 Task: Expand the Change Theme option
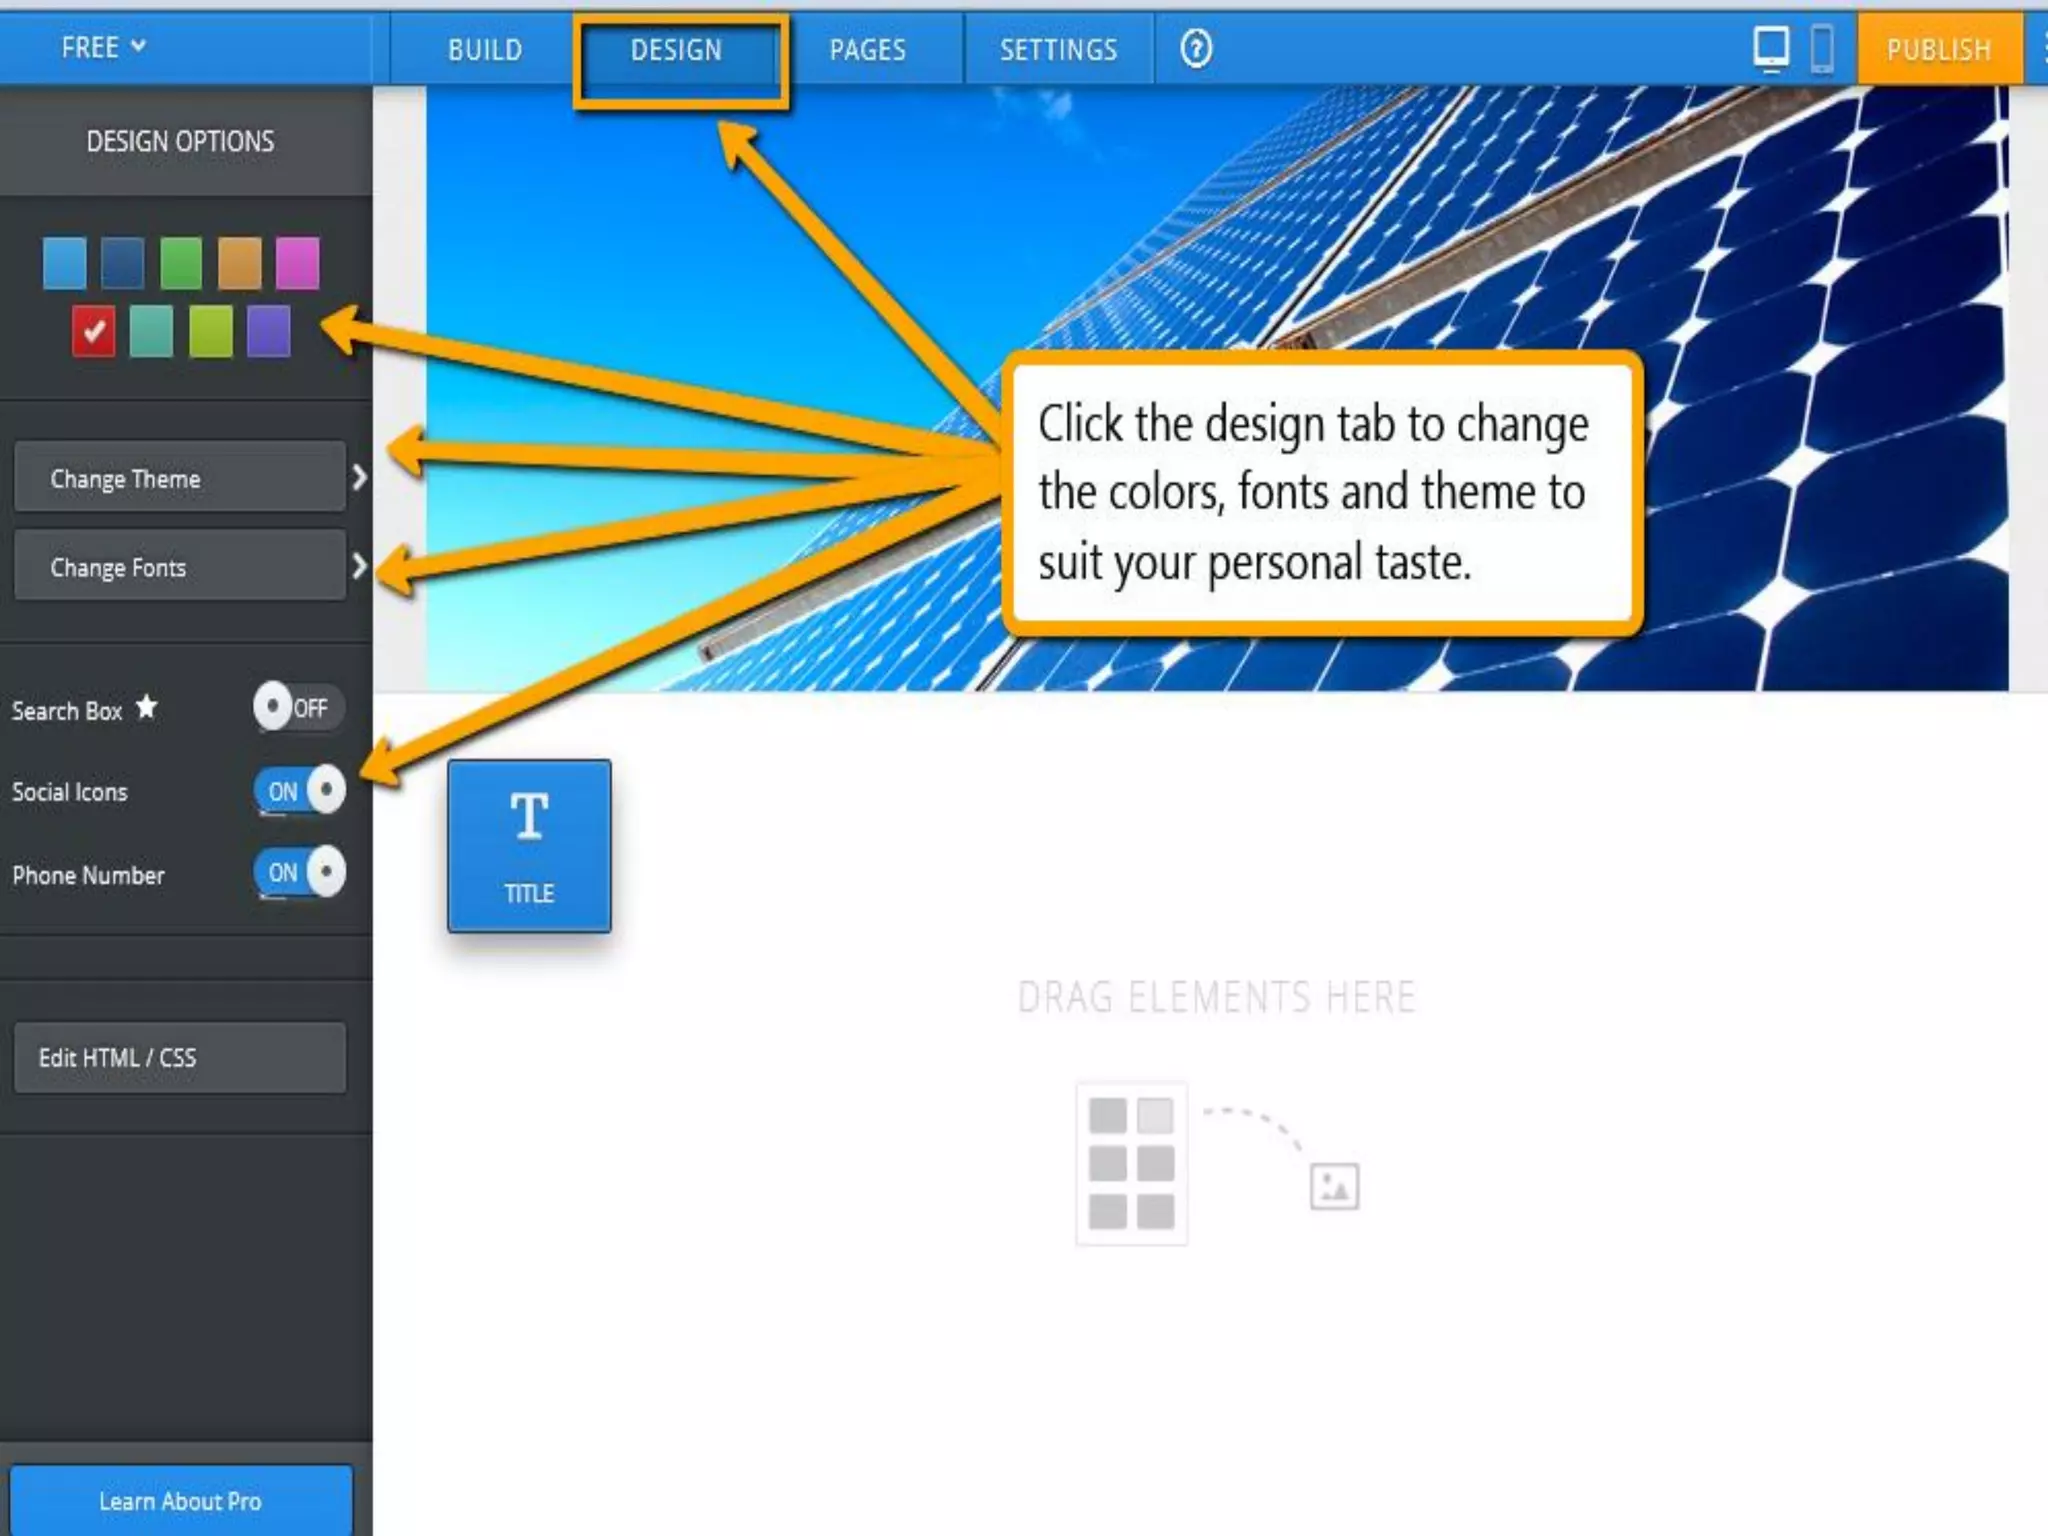click(181, 478)
